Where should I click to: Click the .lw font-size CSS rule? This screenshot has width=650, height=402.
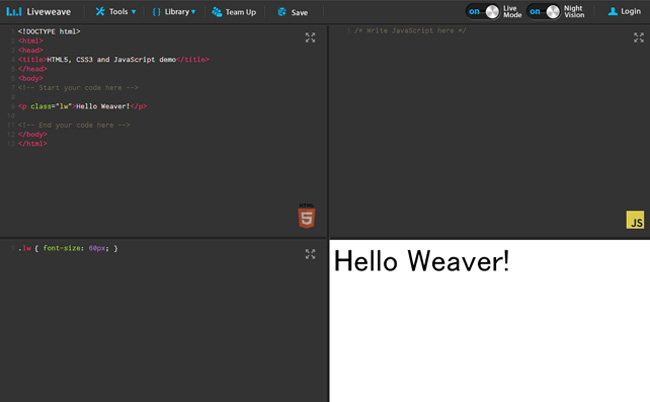(x=68, y=248)
